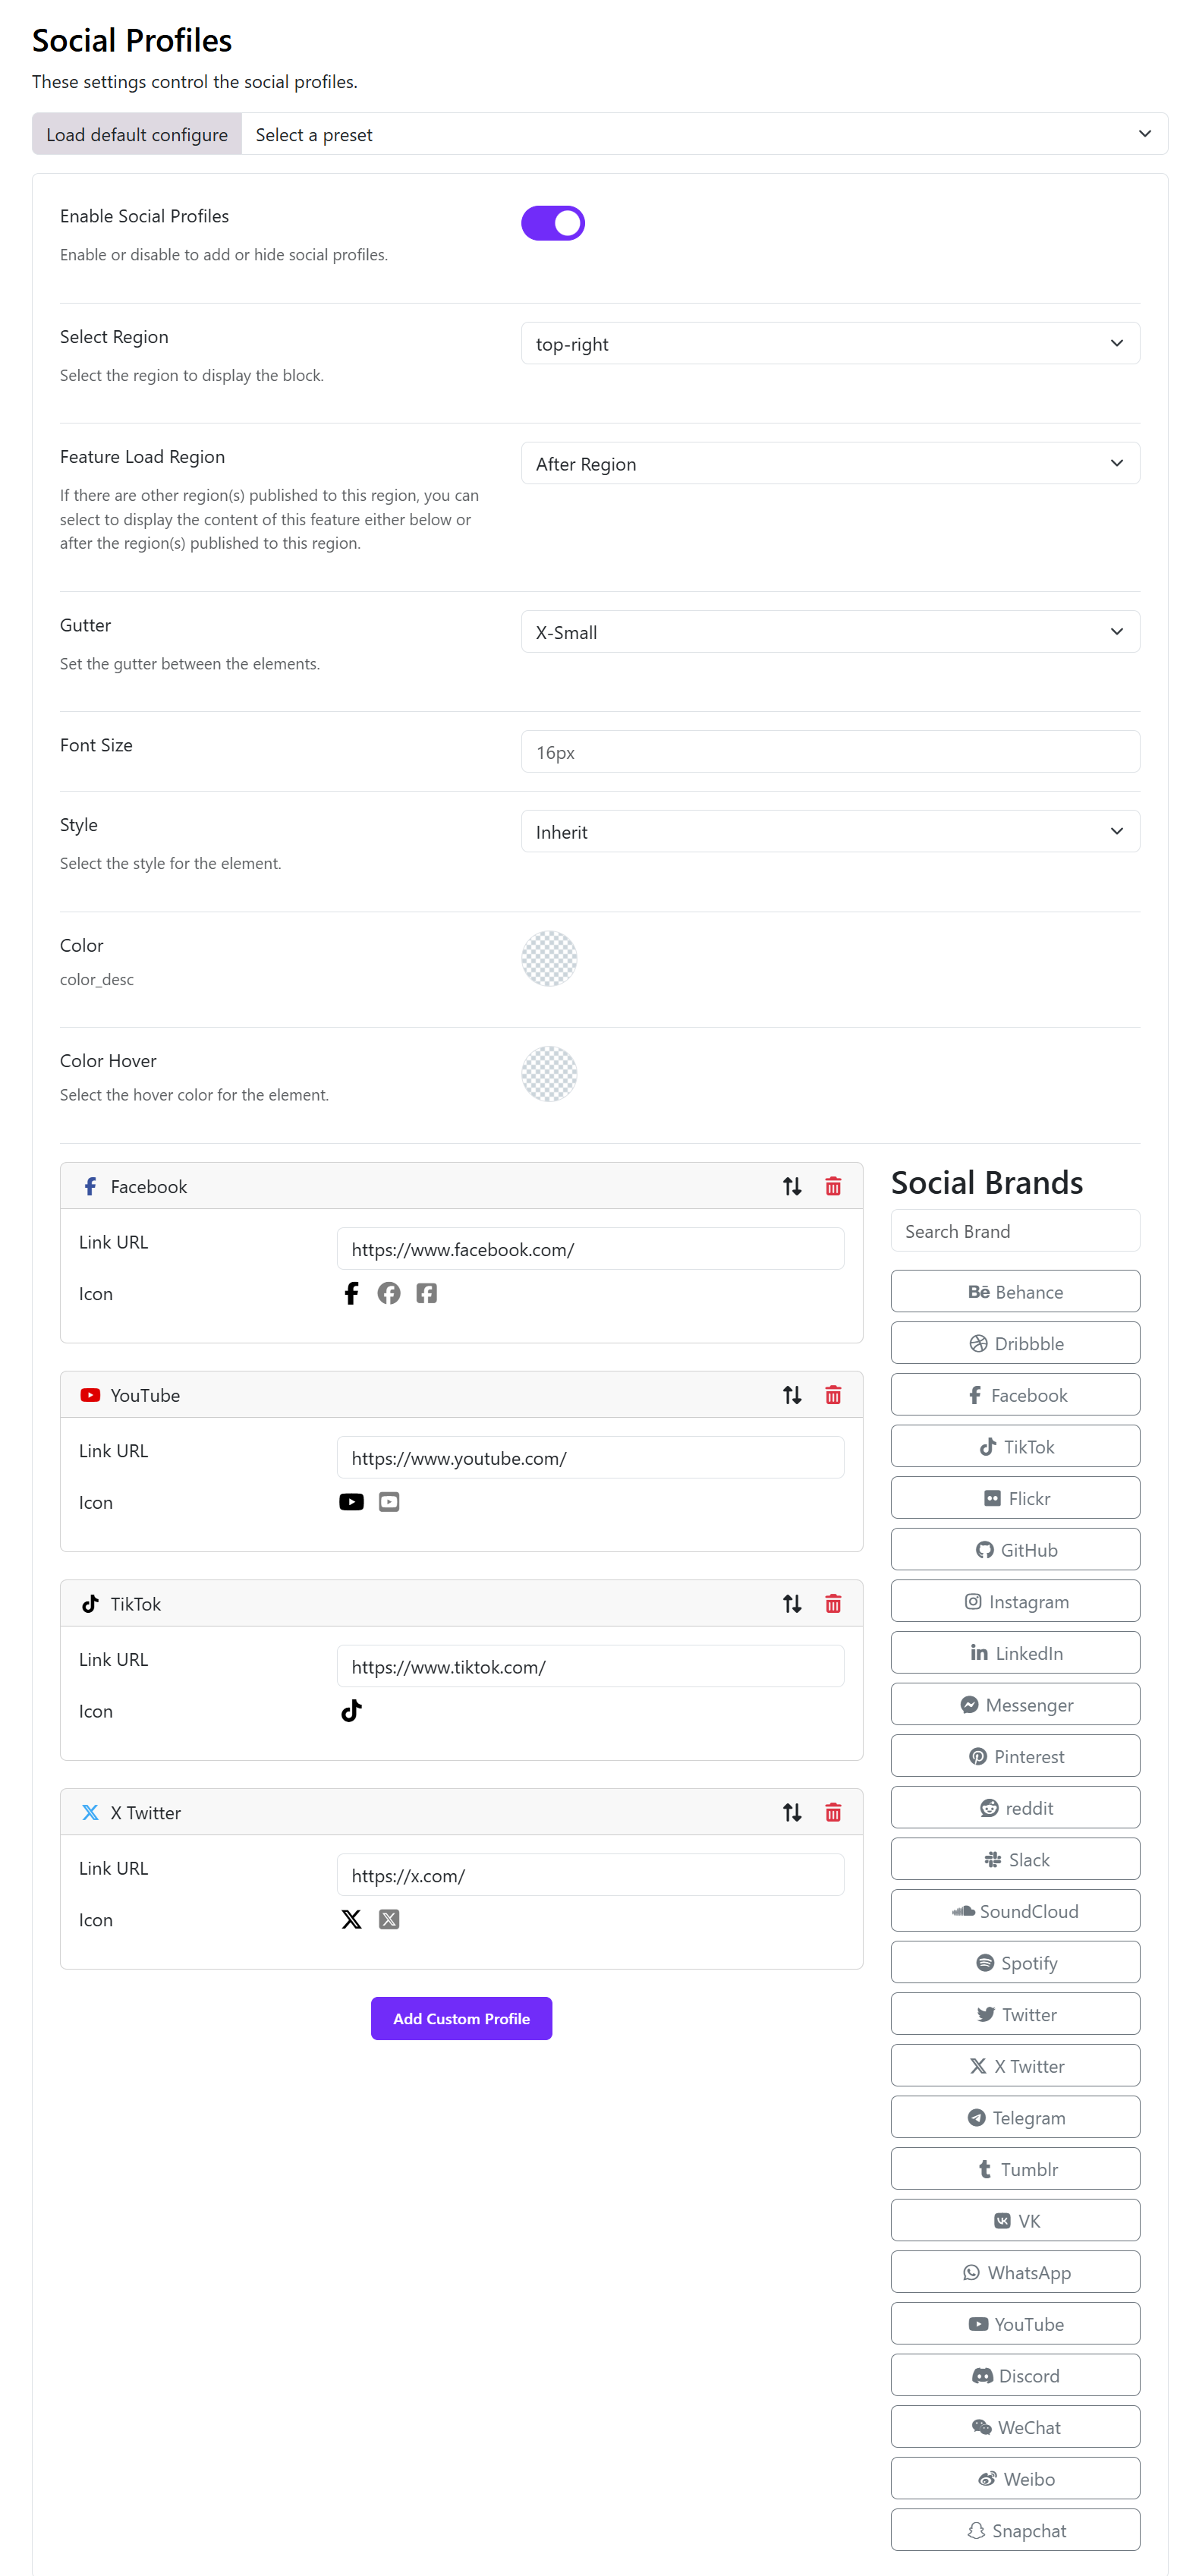Viewport: 1196px width, 2576px height.
Task: Delete the X Twitter profile
Action: [833, 1813]
